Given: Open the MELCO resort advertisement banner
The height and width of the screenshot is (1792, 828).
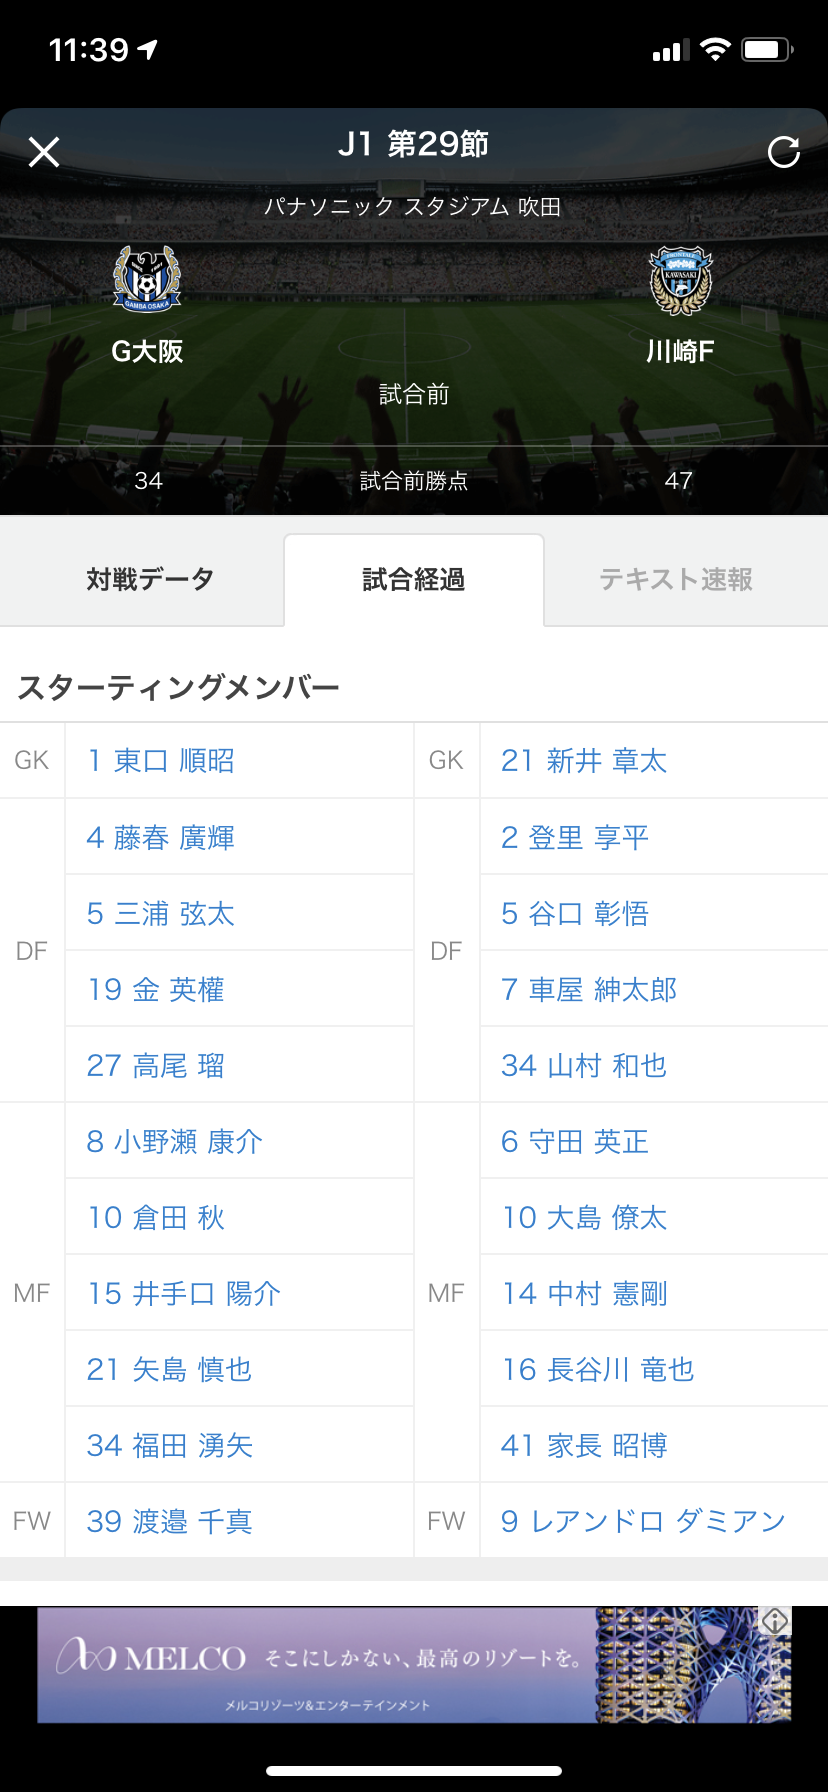Looking at the screenshot, I should tap(400, 1665).
